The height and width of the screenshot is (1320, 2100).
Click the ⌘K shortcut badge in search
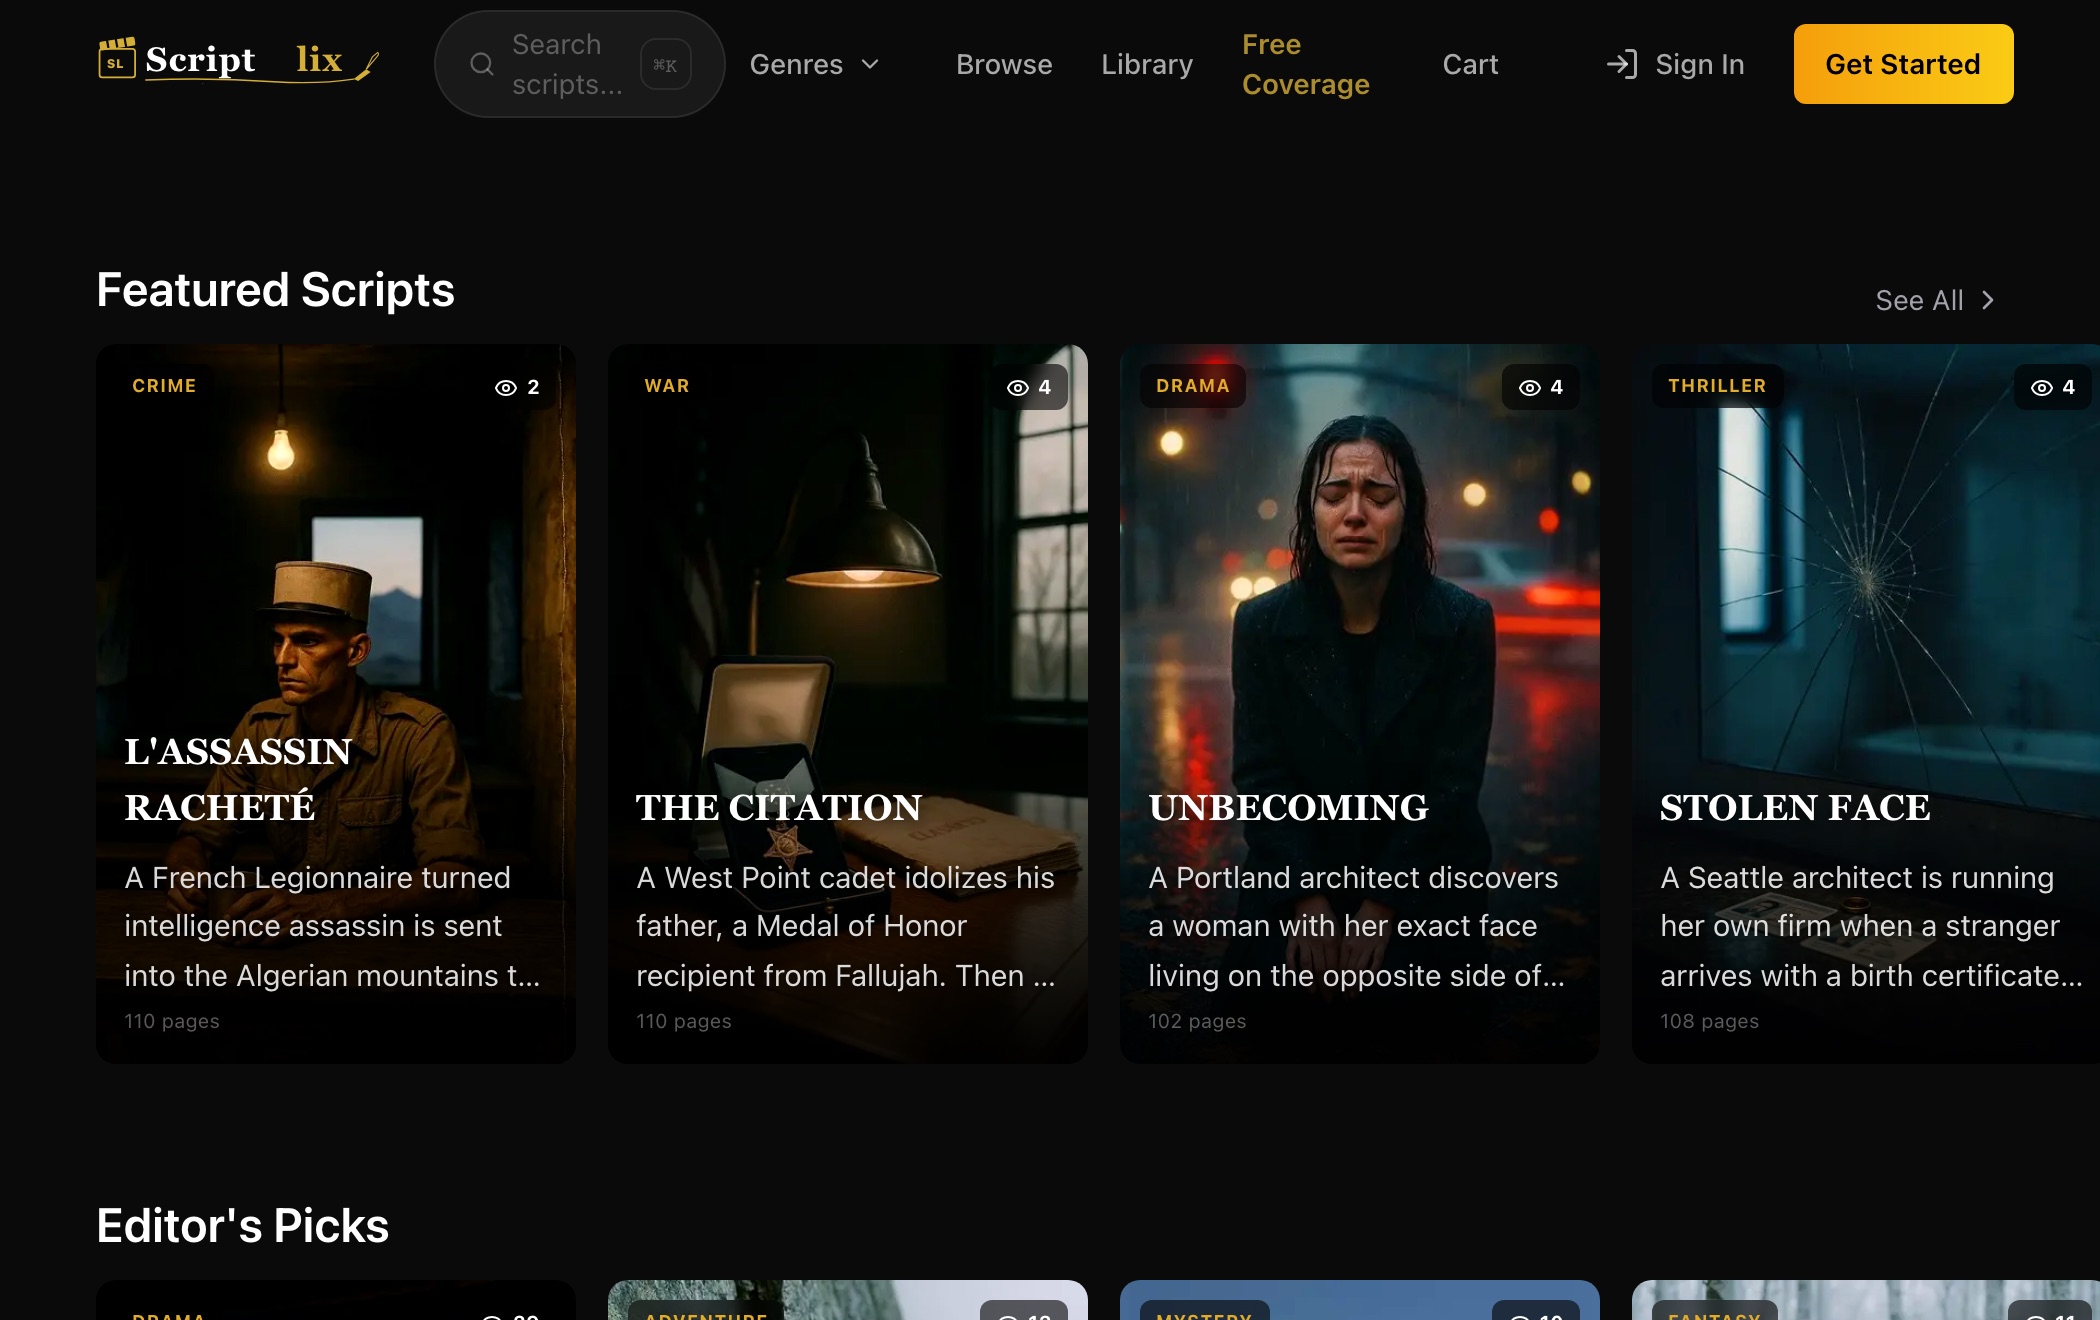coord(665,64)
